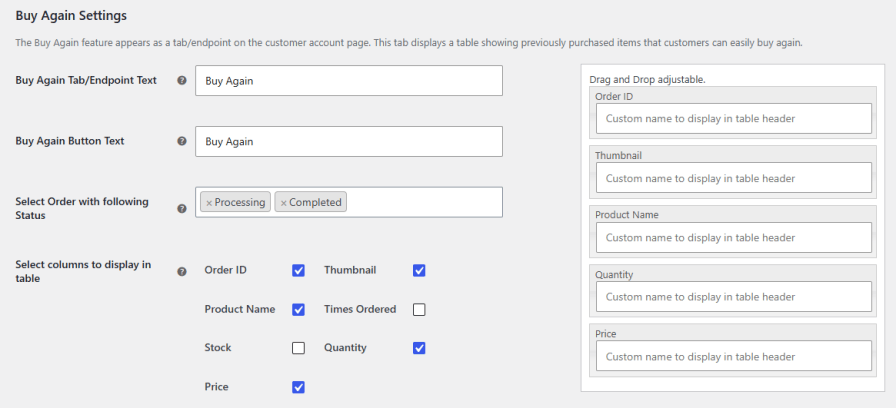Uncheck the Thumbnail column checkbox

(x=419, y=271)
